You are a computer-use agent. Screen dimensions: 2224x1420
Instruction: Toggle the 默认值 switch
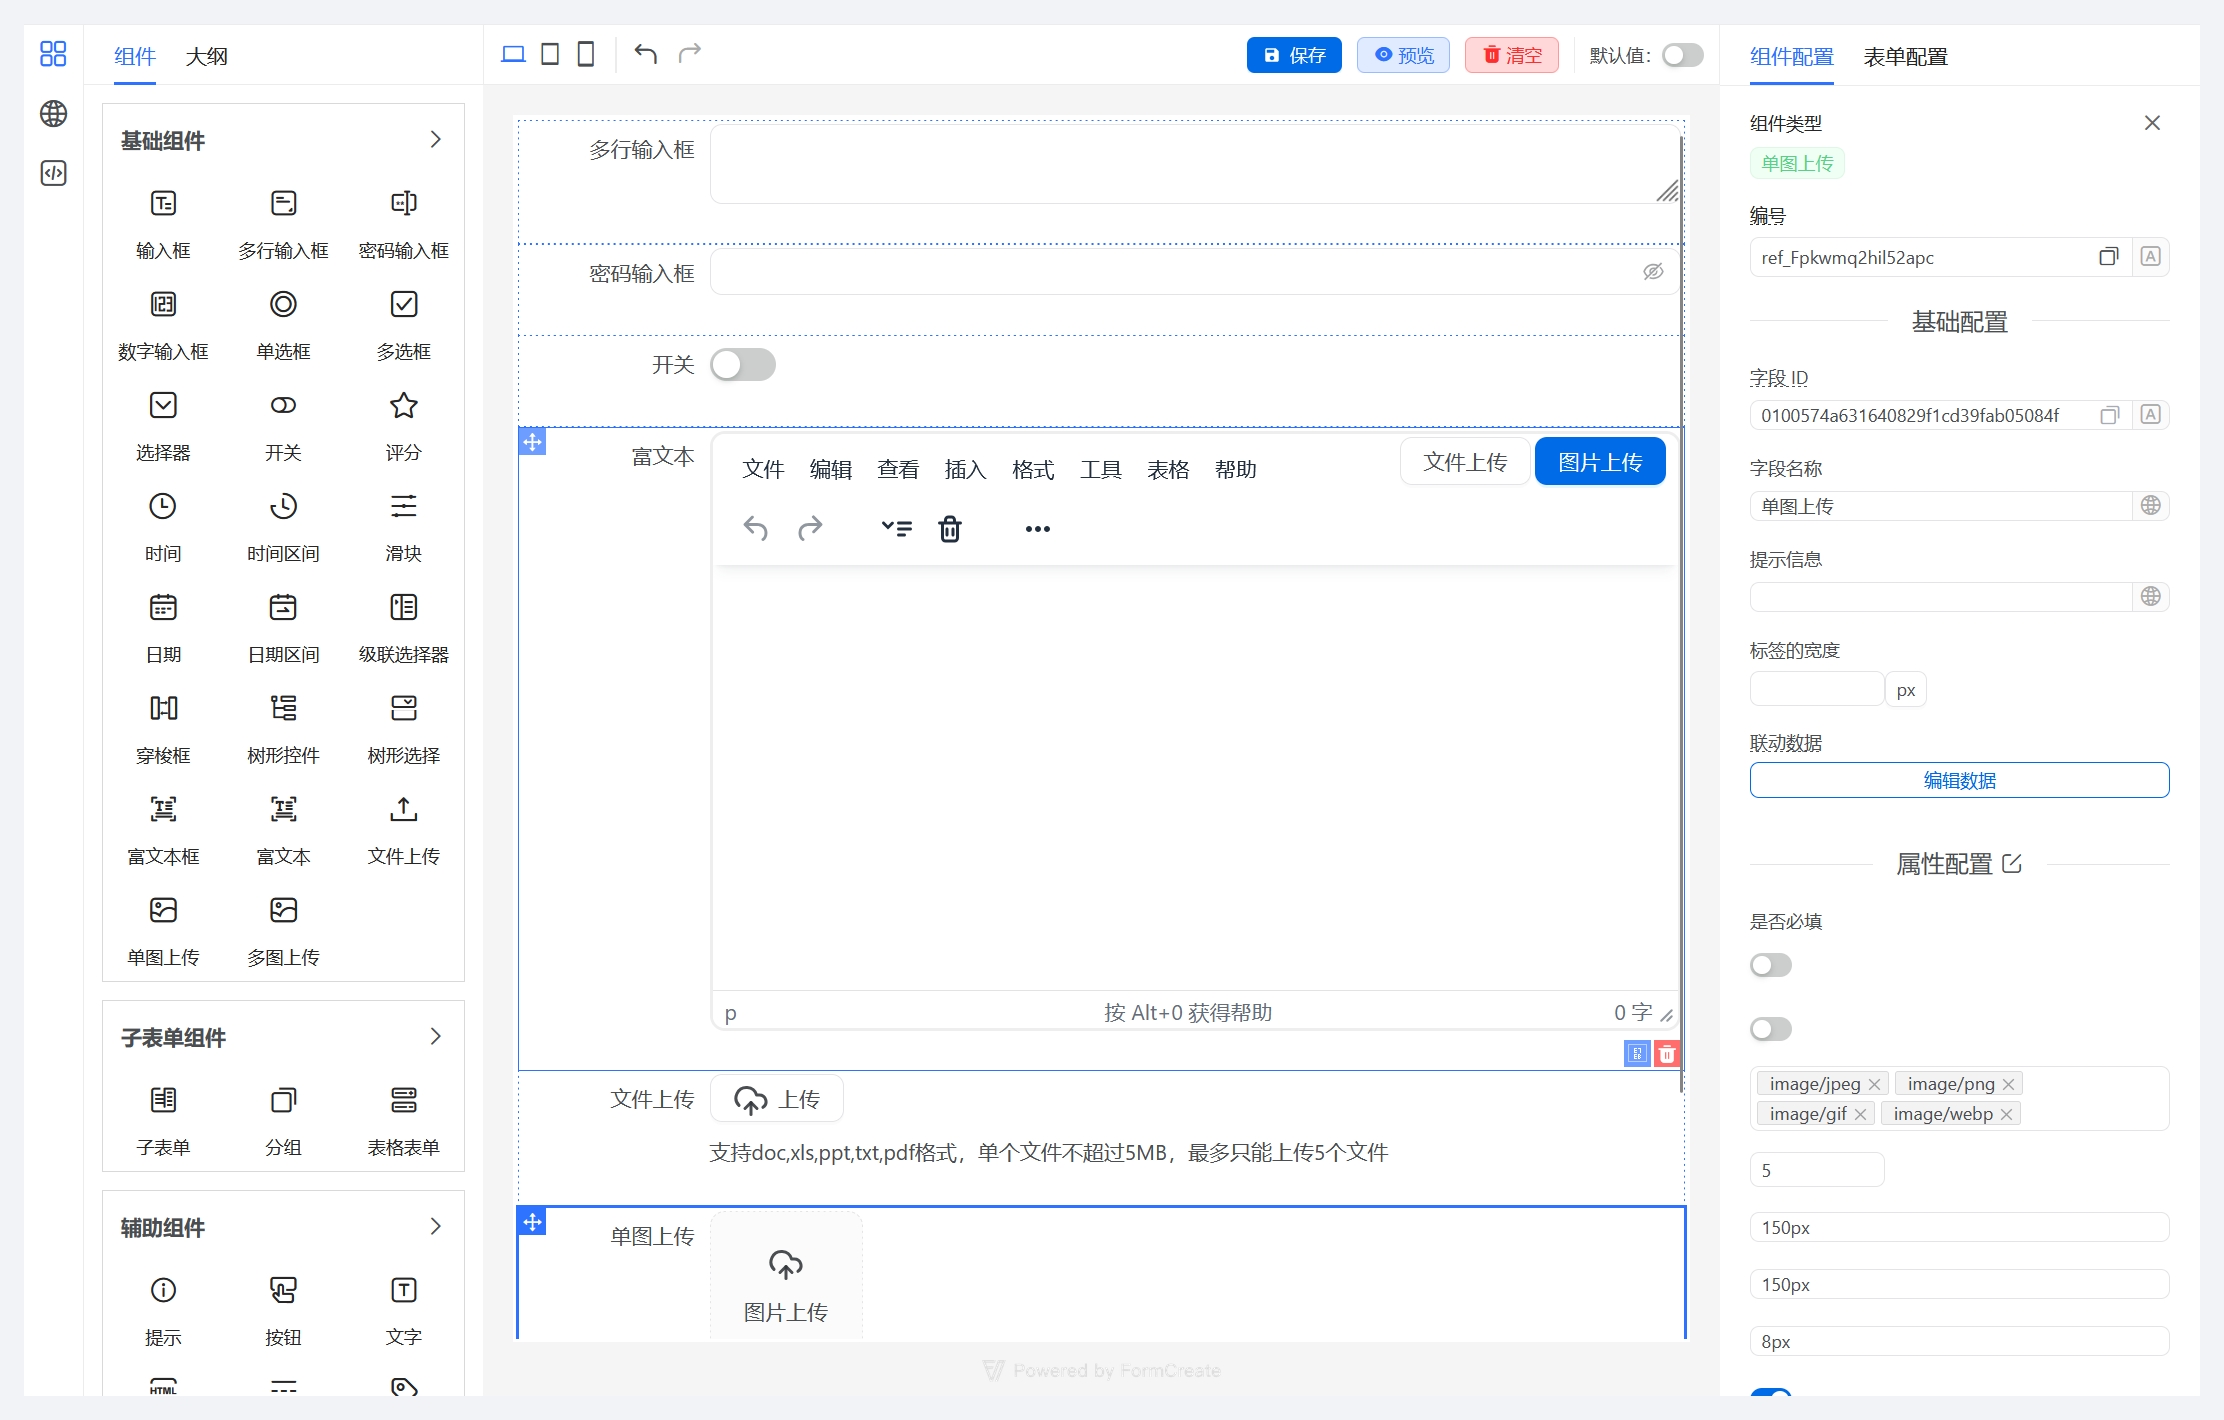tap(1682, 55)
